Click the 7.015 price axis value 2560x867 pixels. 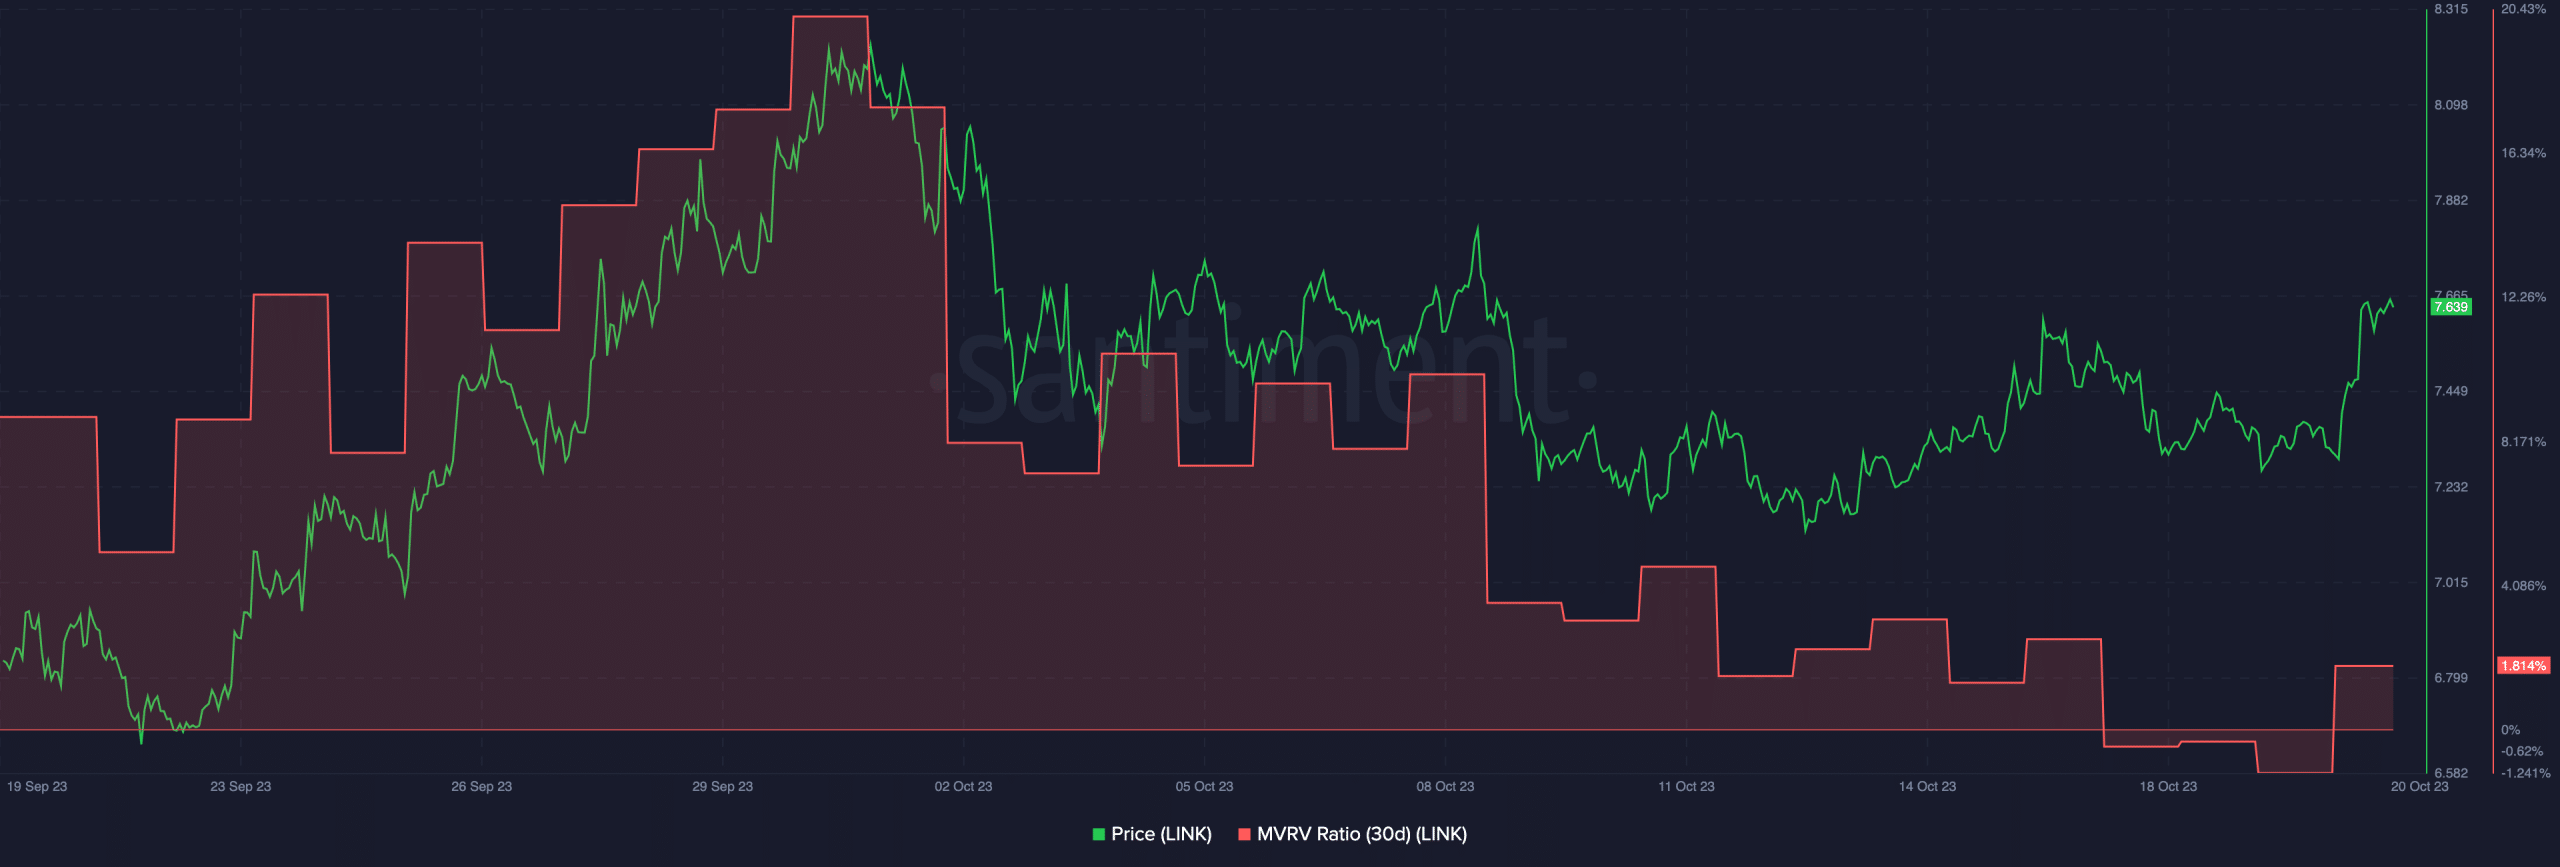pos(2451,583)
